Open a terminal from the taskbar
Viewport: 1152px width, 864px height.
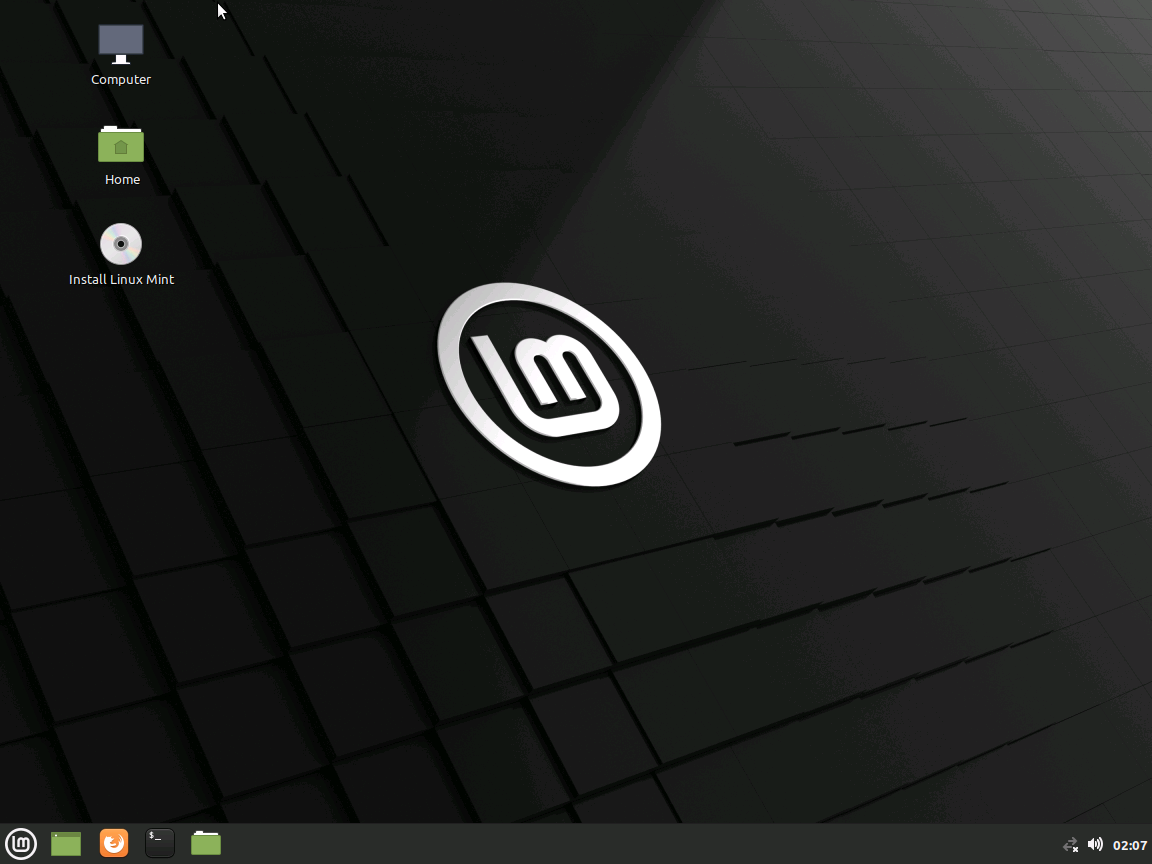pyautogui.click(x=160, y=843)
